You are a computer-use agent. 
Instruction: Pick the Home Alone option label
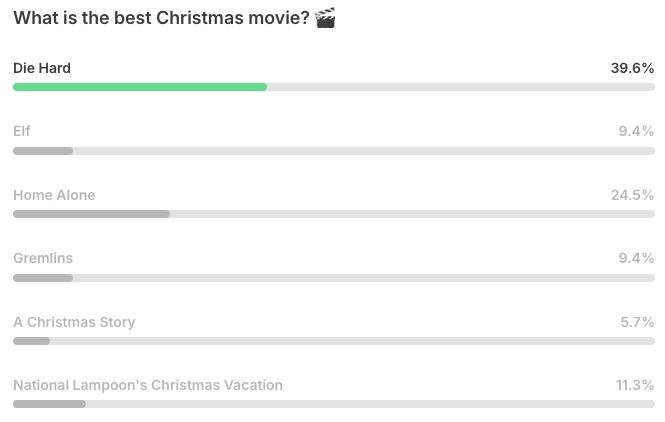(x=54, y=195)
